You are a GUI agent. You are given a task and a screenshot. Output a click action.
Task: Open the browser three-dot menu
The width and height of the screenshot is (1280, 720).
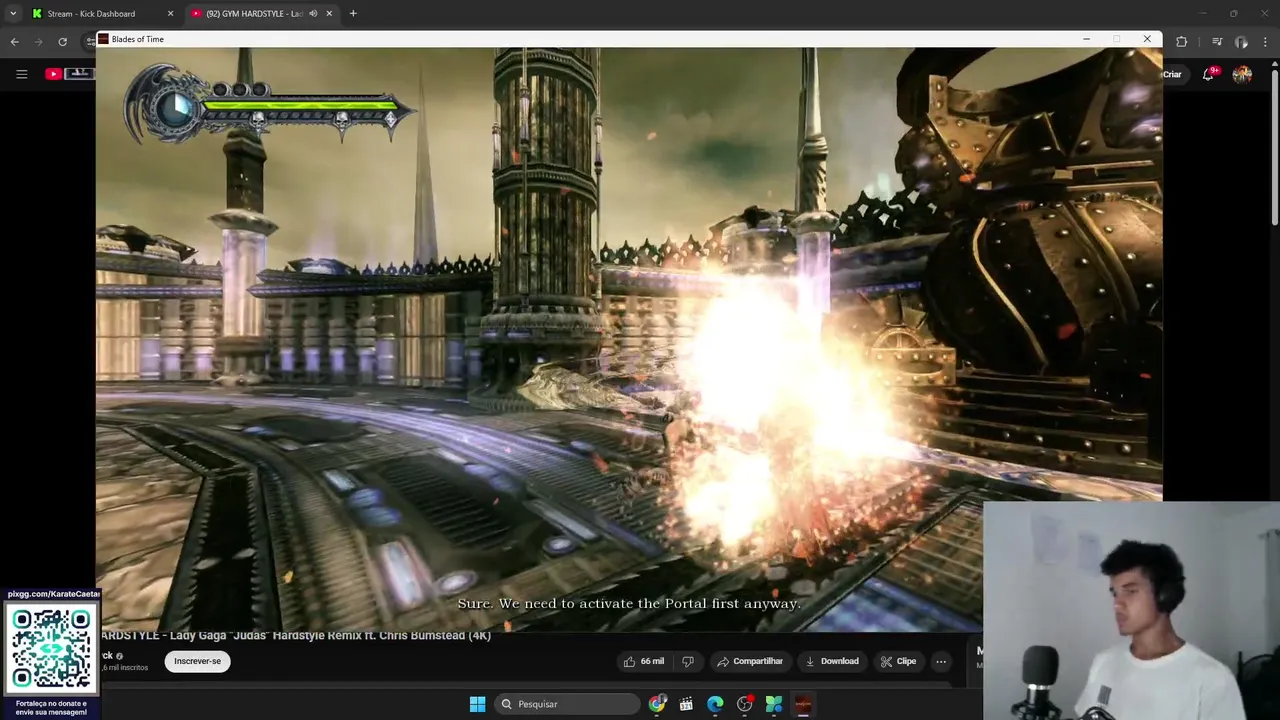[1266, 41]
